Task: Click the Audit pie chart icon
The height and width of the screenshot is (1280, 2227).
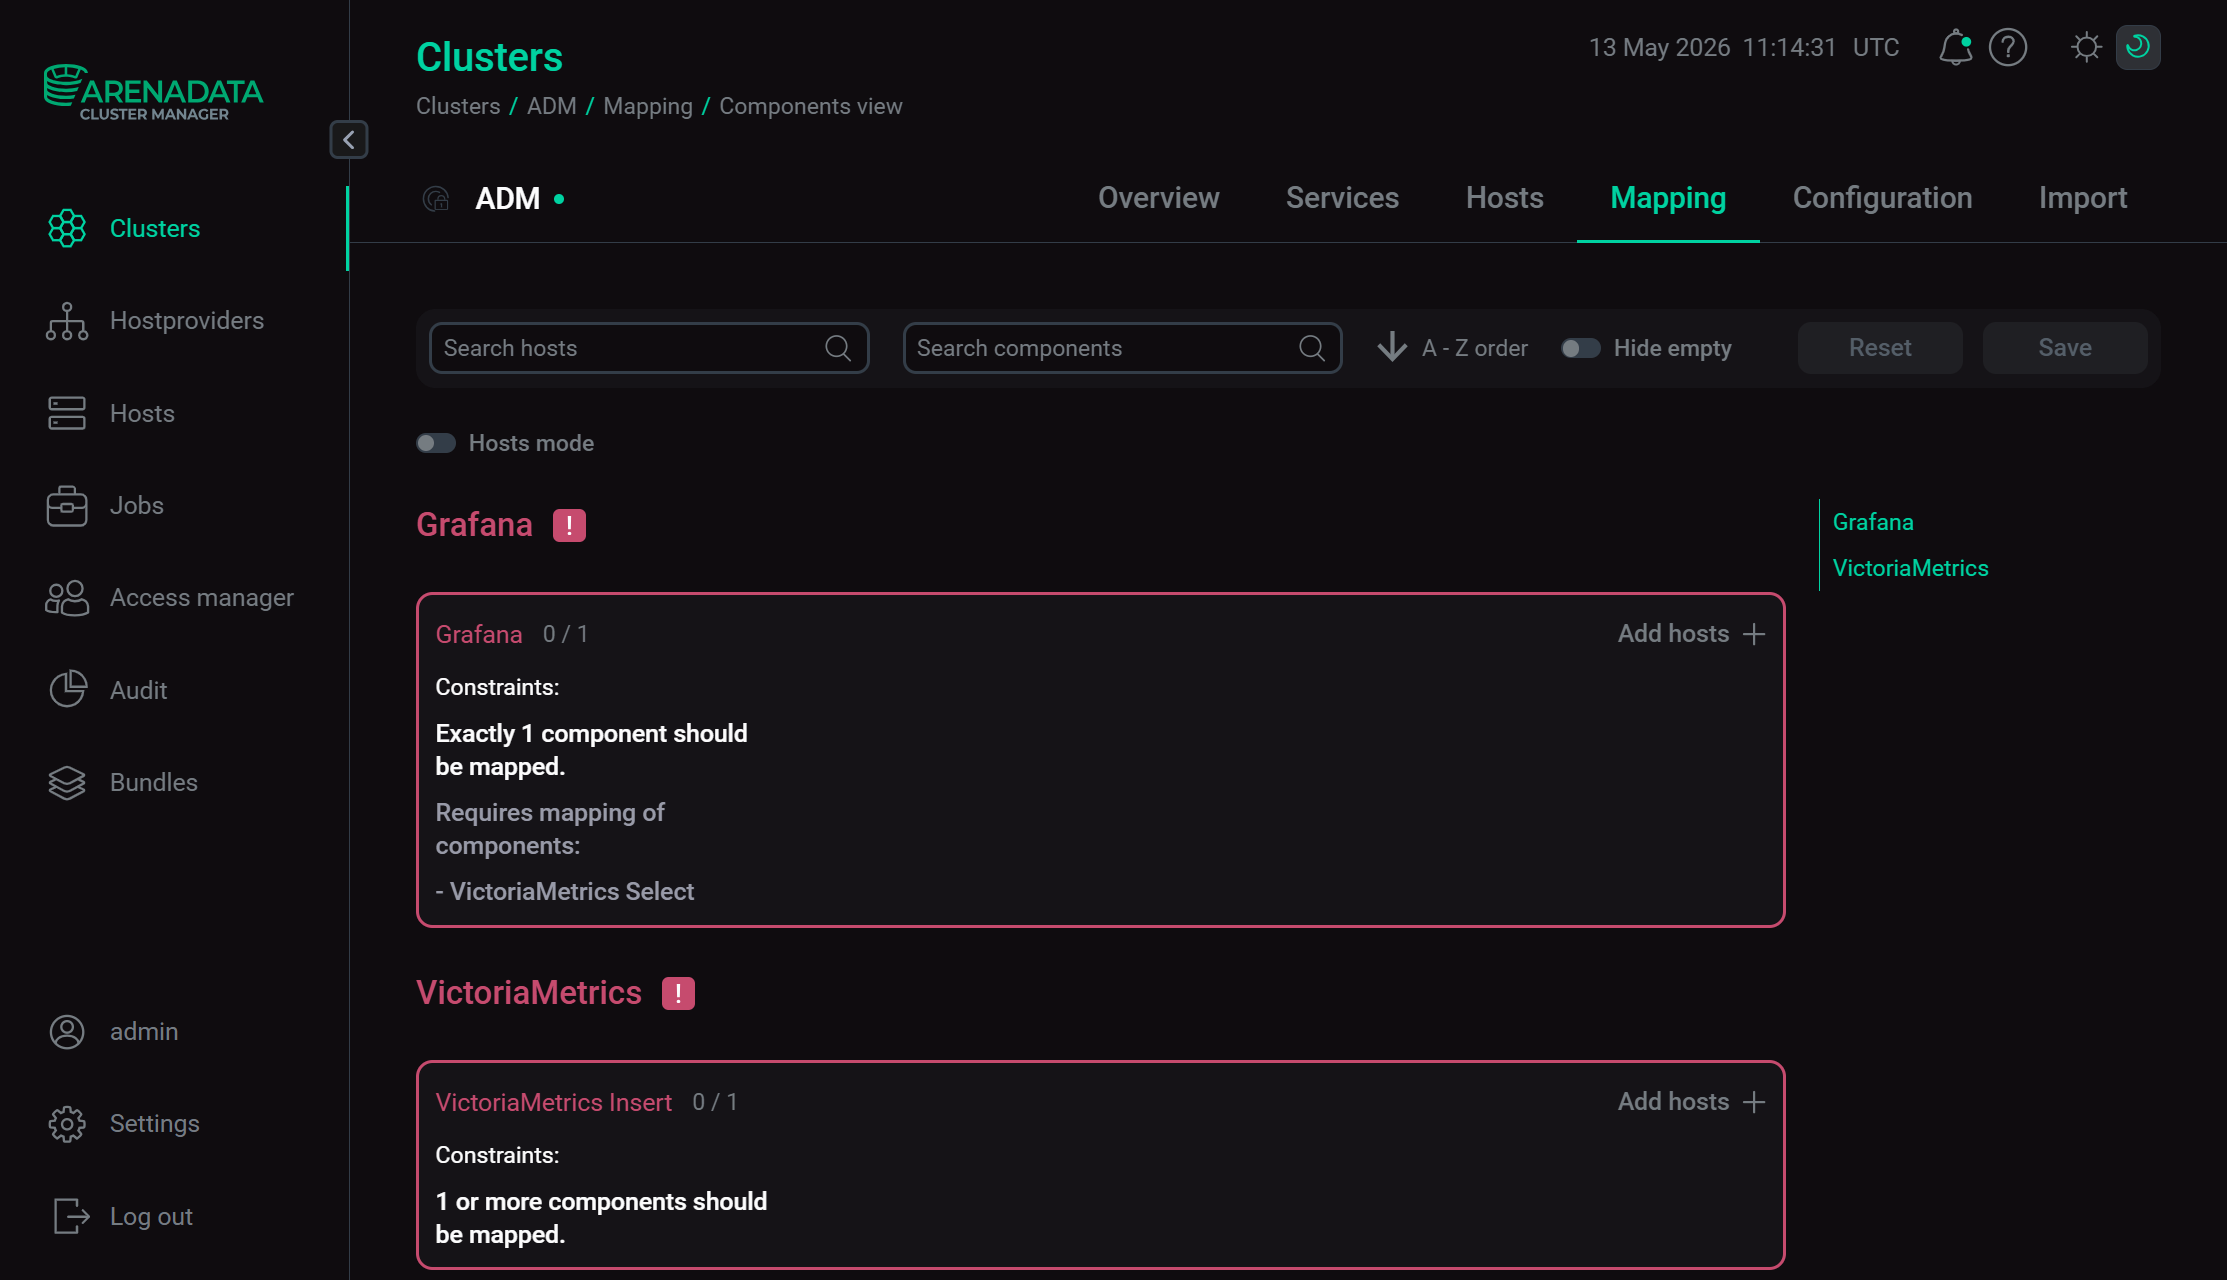Action: click(67, 690)
